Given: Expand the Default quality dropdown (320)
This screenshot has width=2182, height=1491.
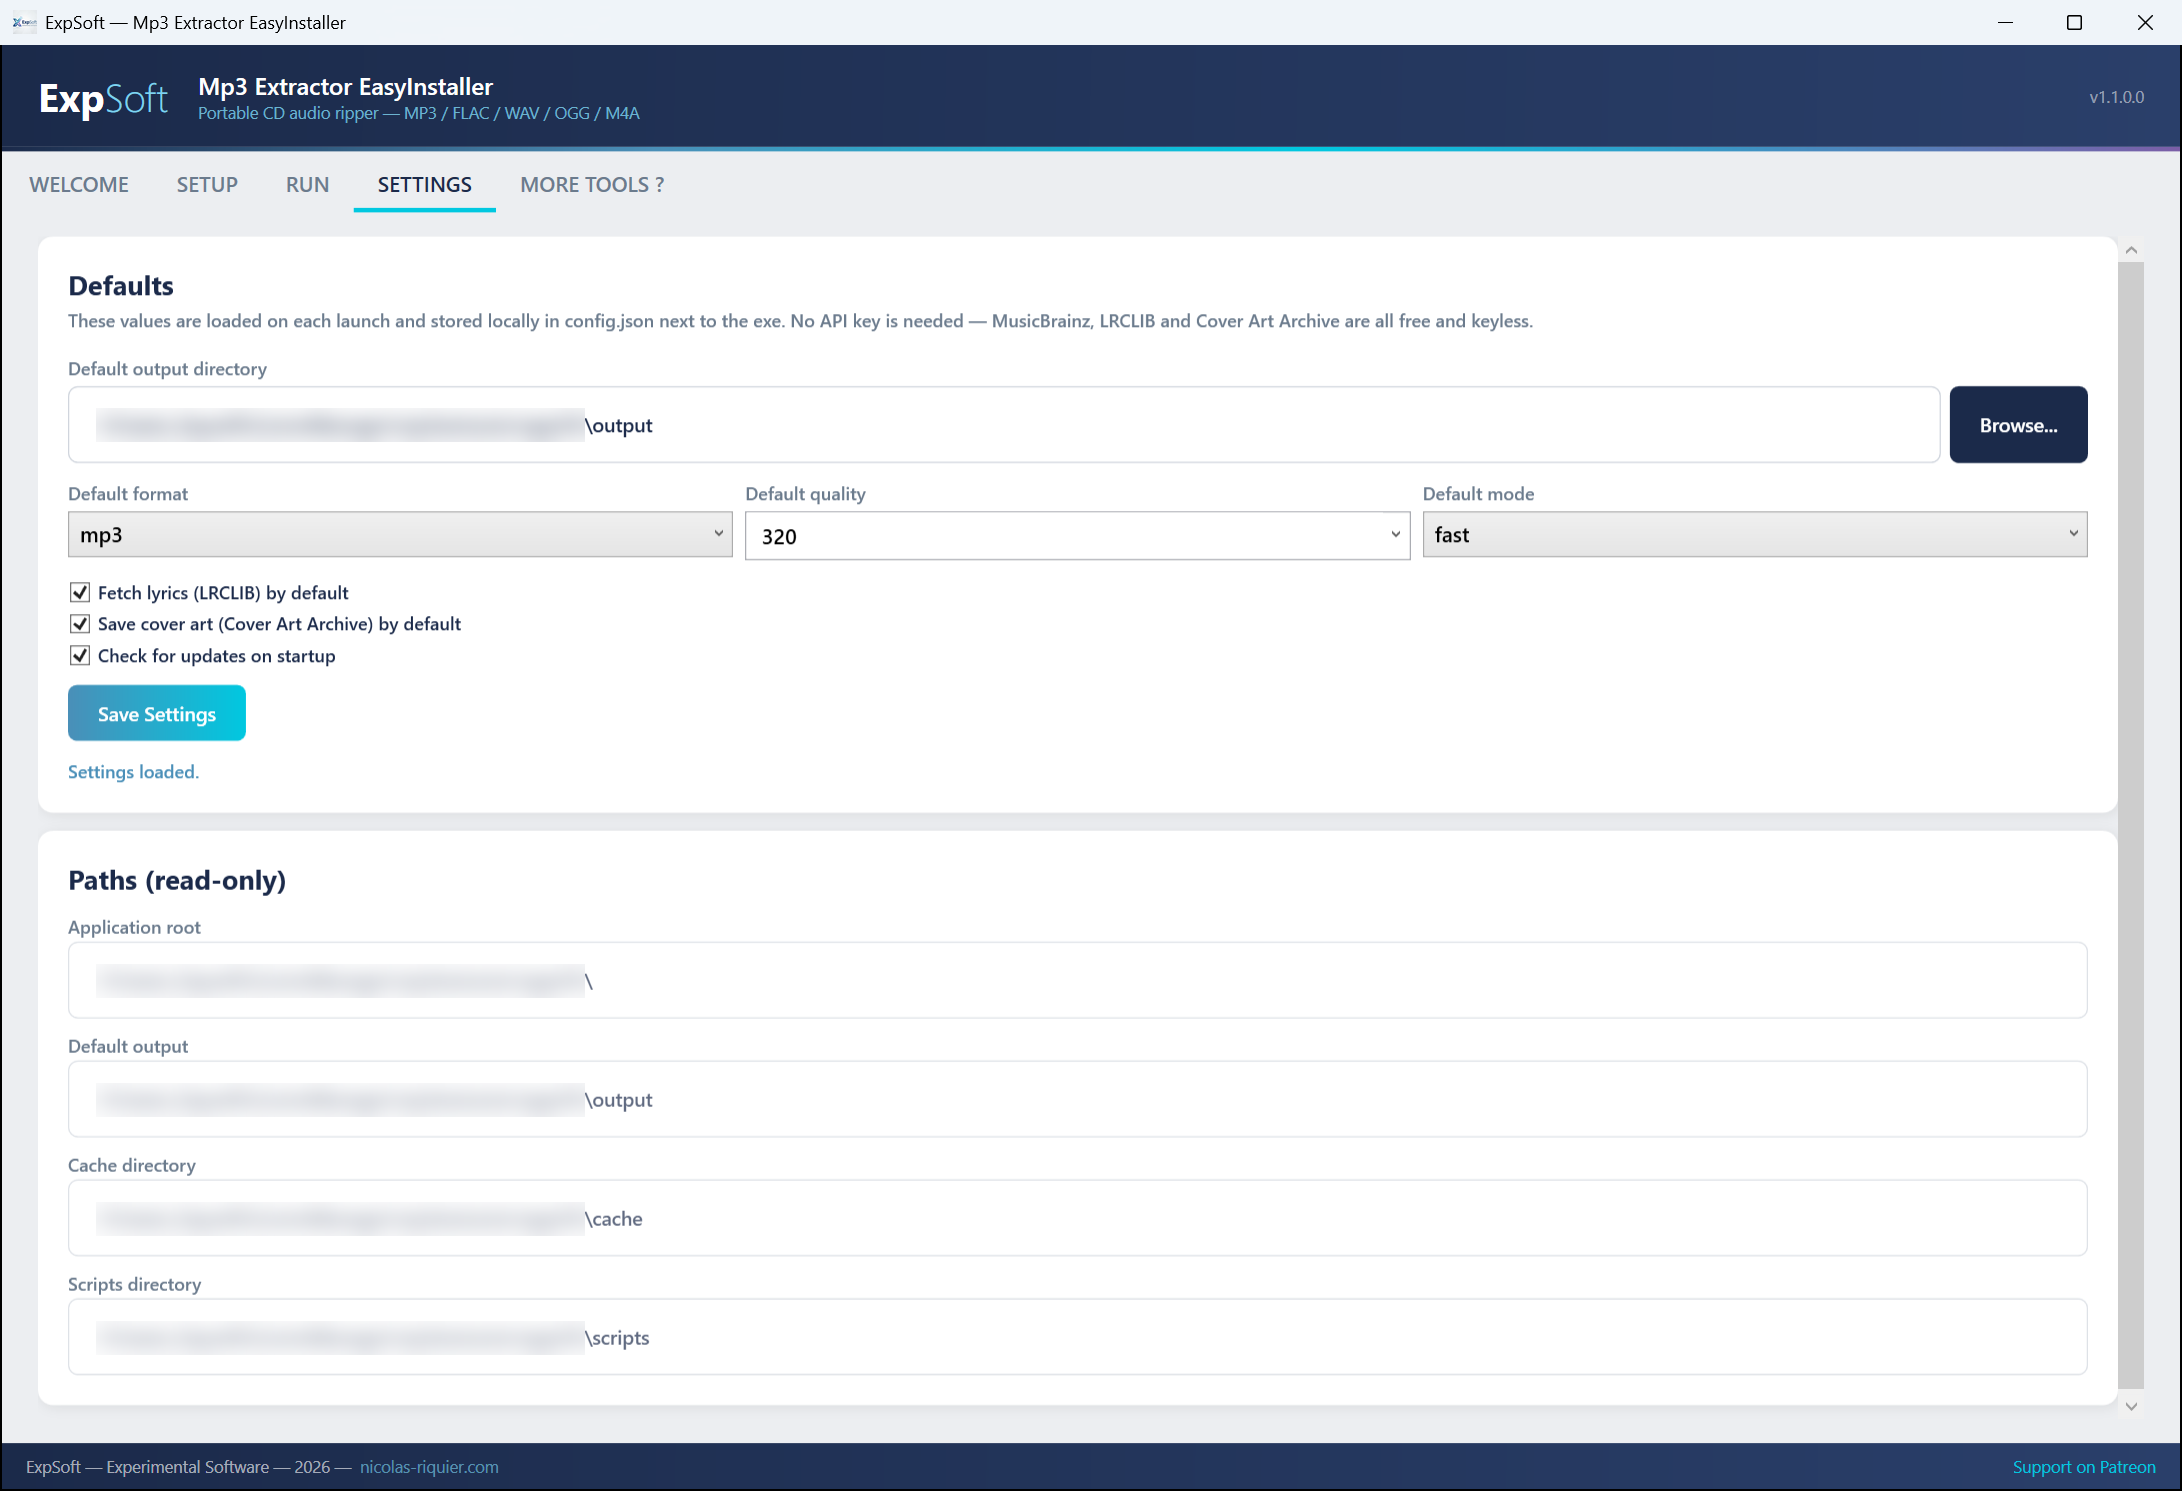Looking at the screenshot, I should 1077,536.
